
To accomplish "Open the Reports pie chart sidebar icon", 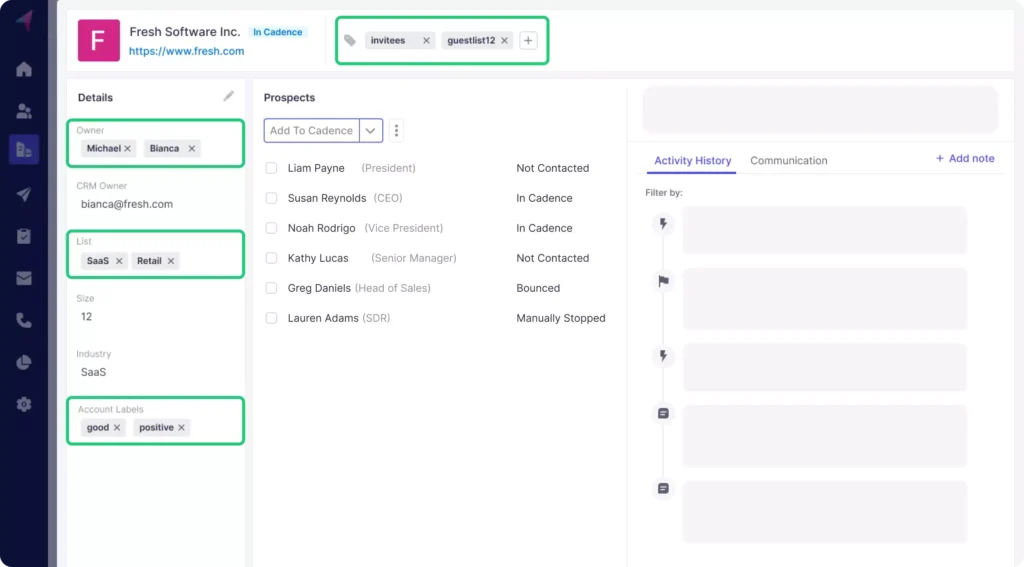I will tap(24, 362).
